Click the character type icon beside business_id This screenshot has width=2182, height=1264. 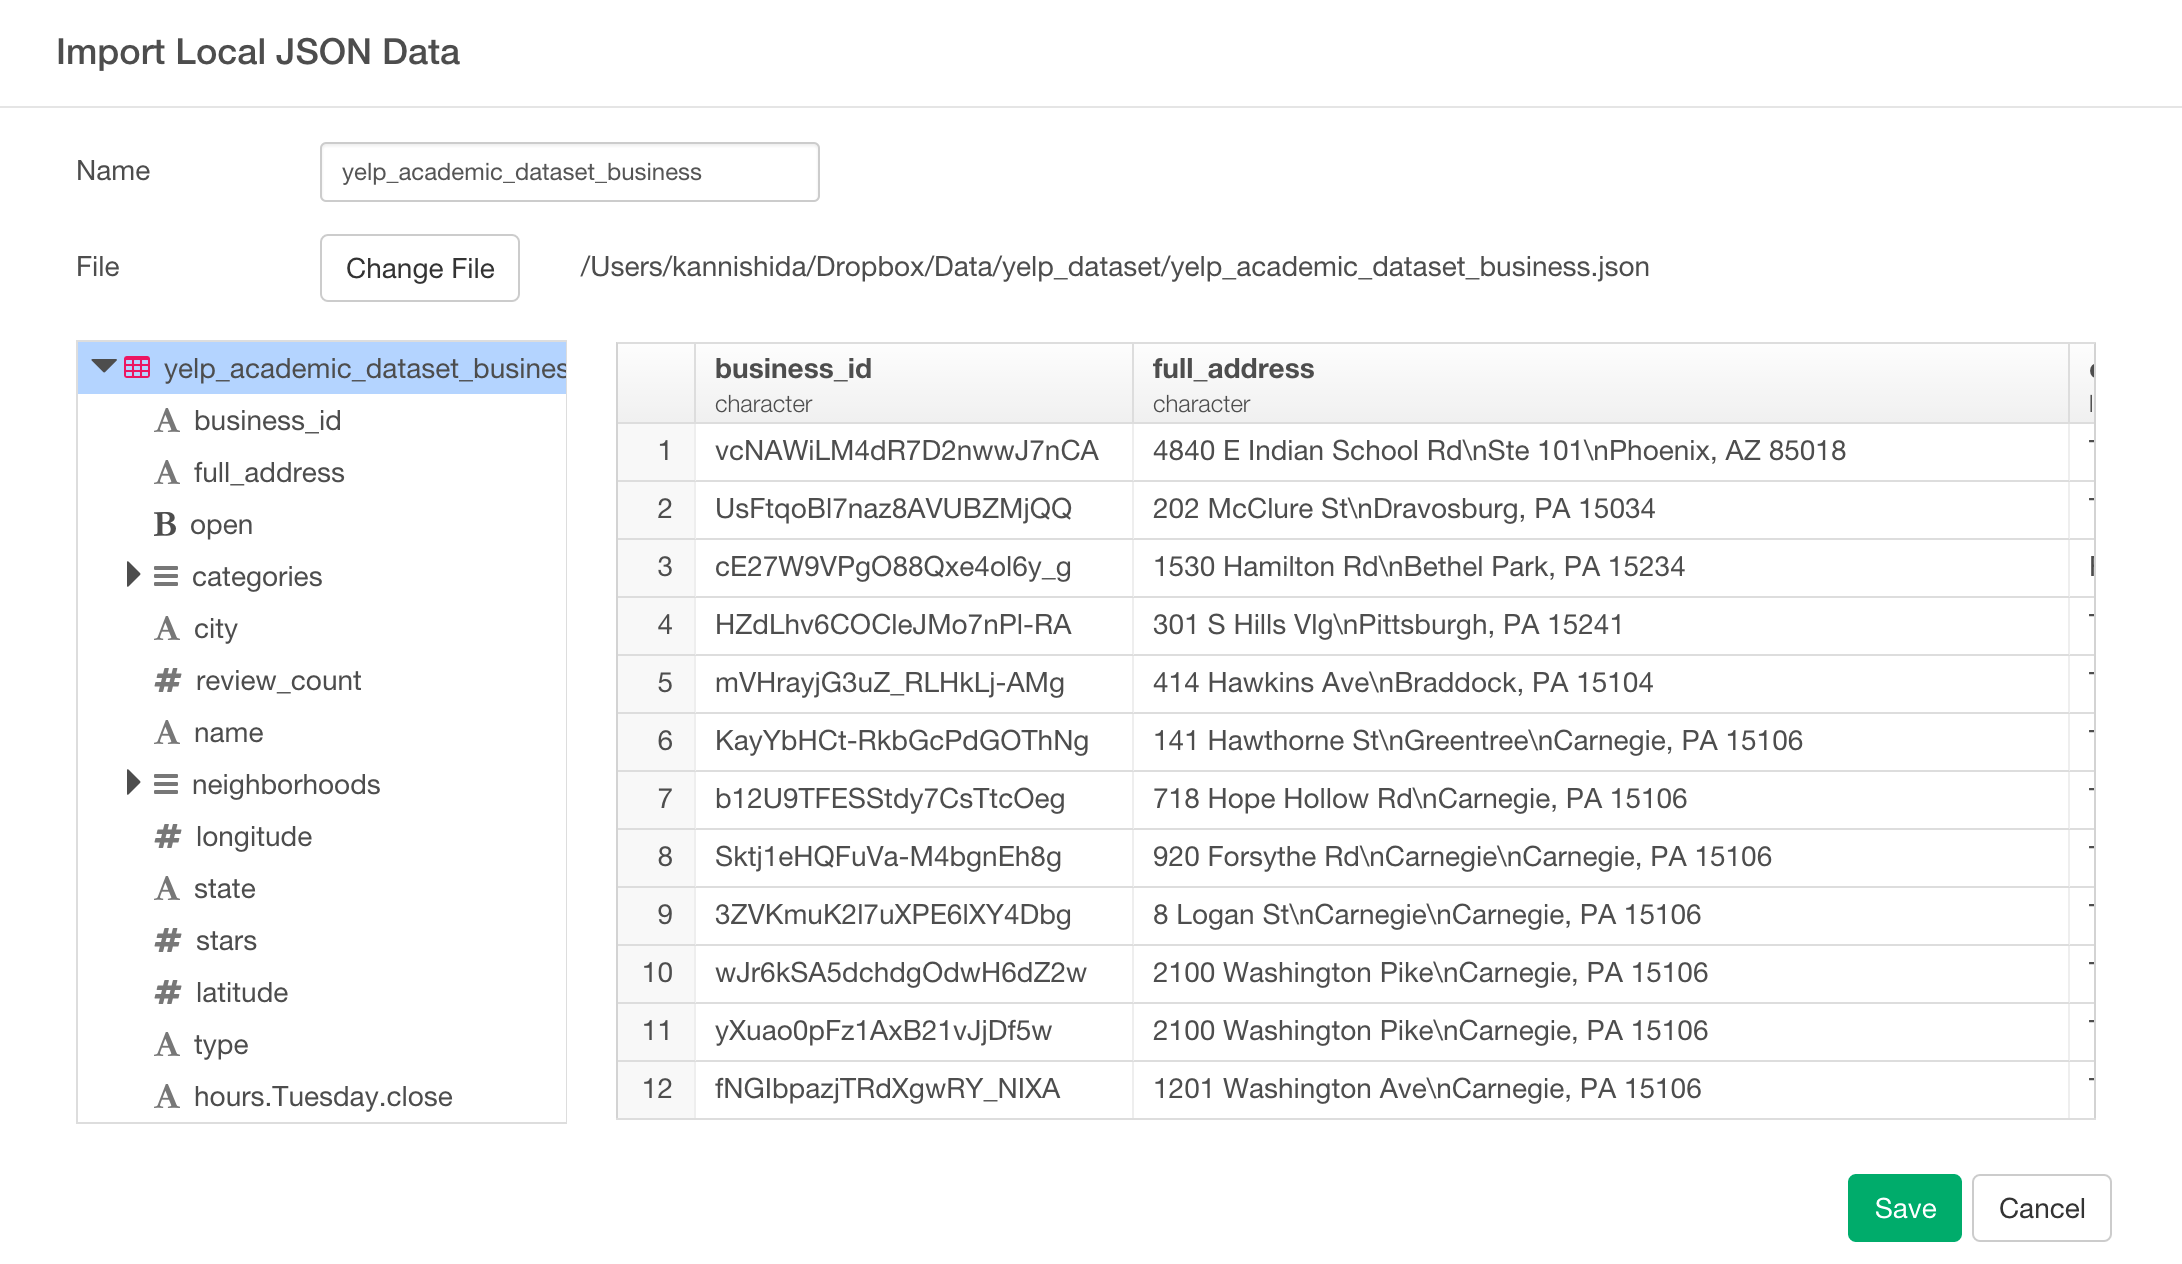pos(166,420)
